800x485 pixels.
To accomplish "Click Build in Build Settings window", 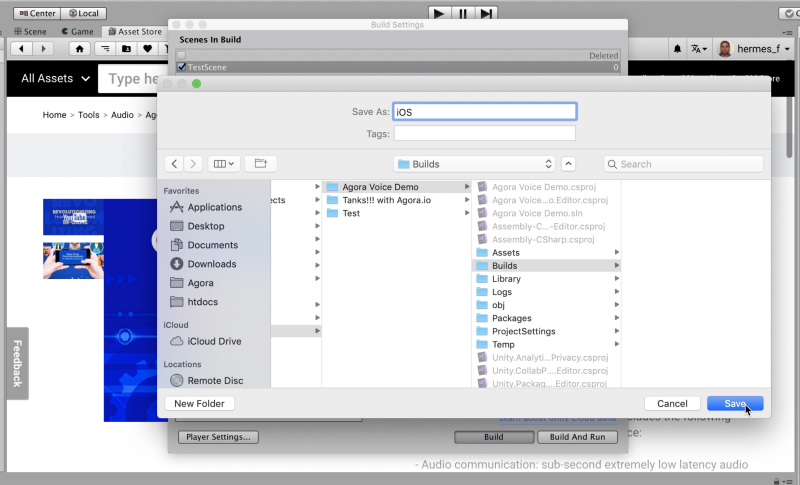I will [x=494, y=437].
